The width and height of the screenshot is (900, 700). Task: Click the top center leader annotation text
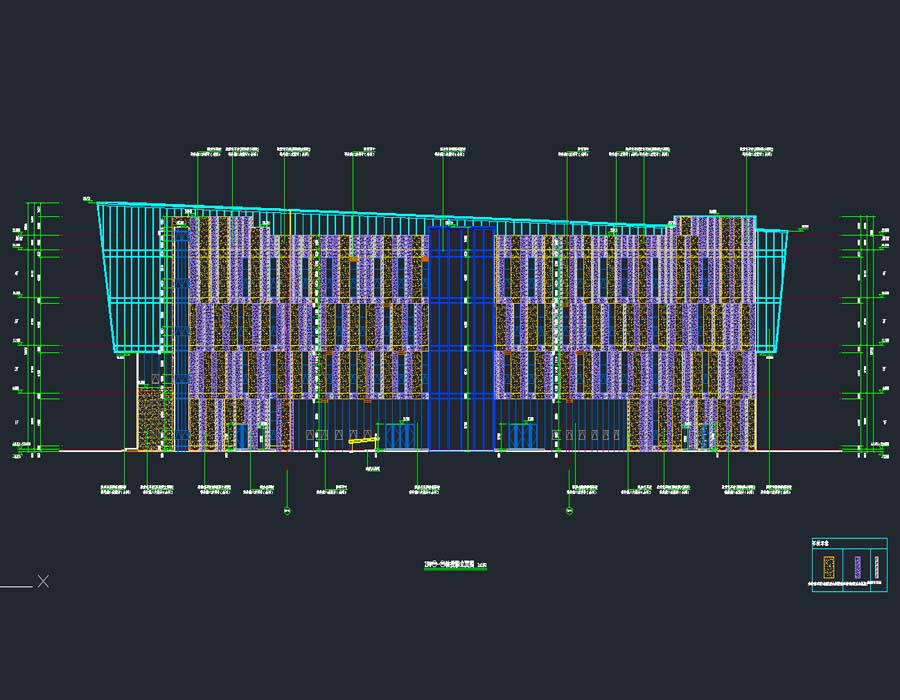pos(452,152)
